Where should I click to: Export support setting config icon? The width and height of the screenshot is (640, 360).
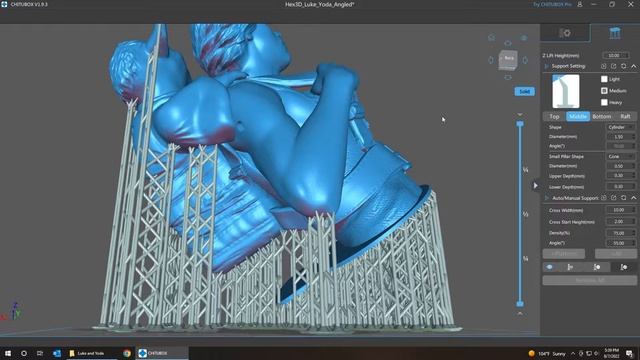coord(613,66)
